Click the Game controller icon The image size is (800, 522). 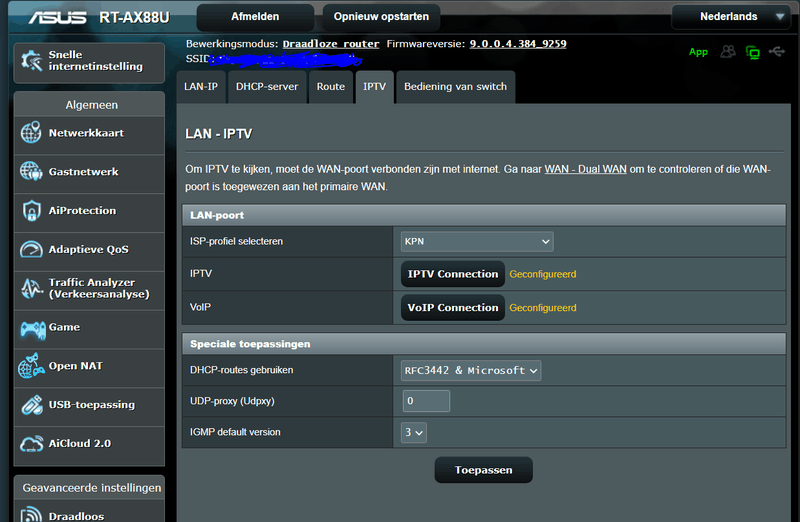tap(33, 330)
